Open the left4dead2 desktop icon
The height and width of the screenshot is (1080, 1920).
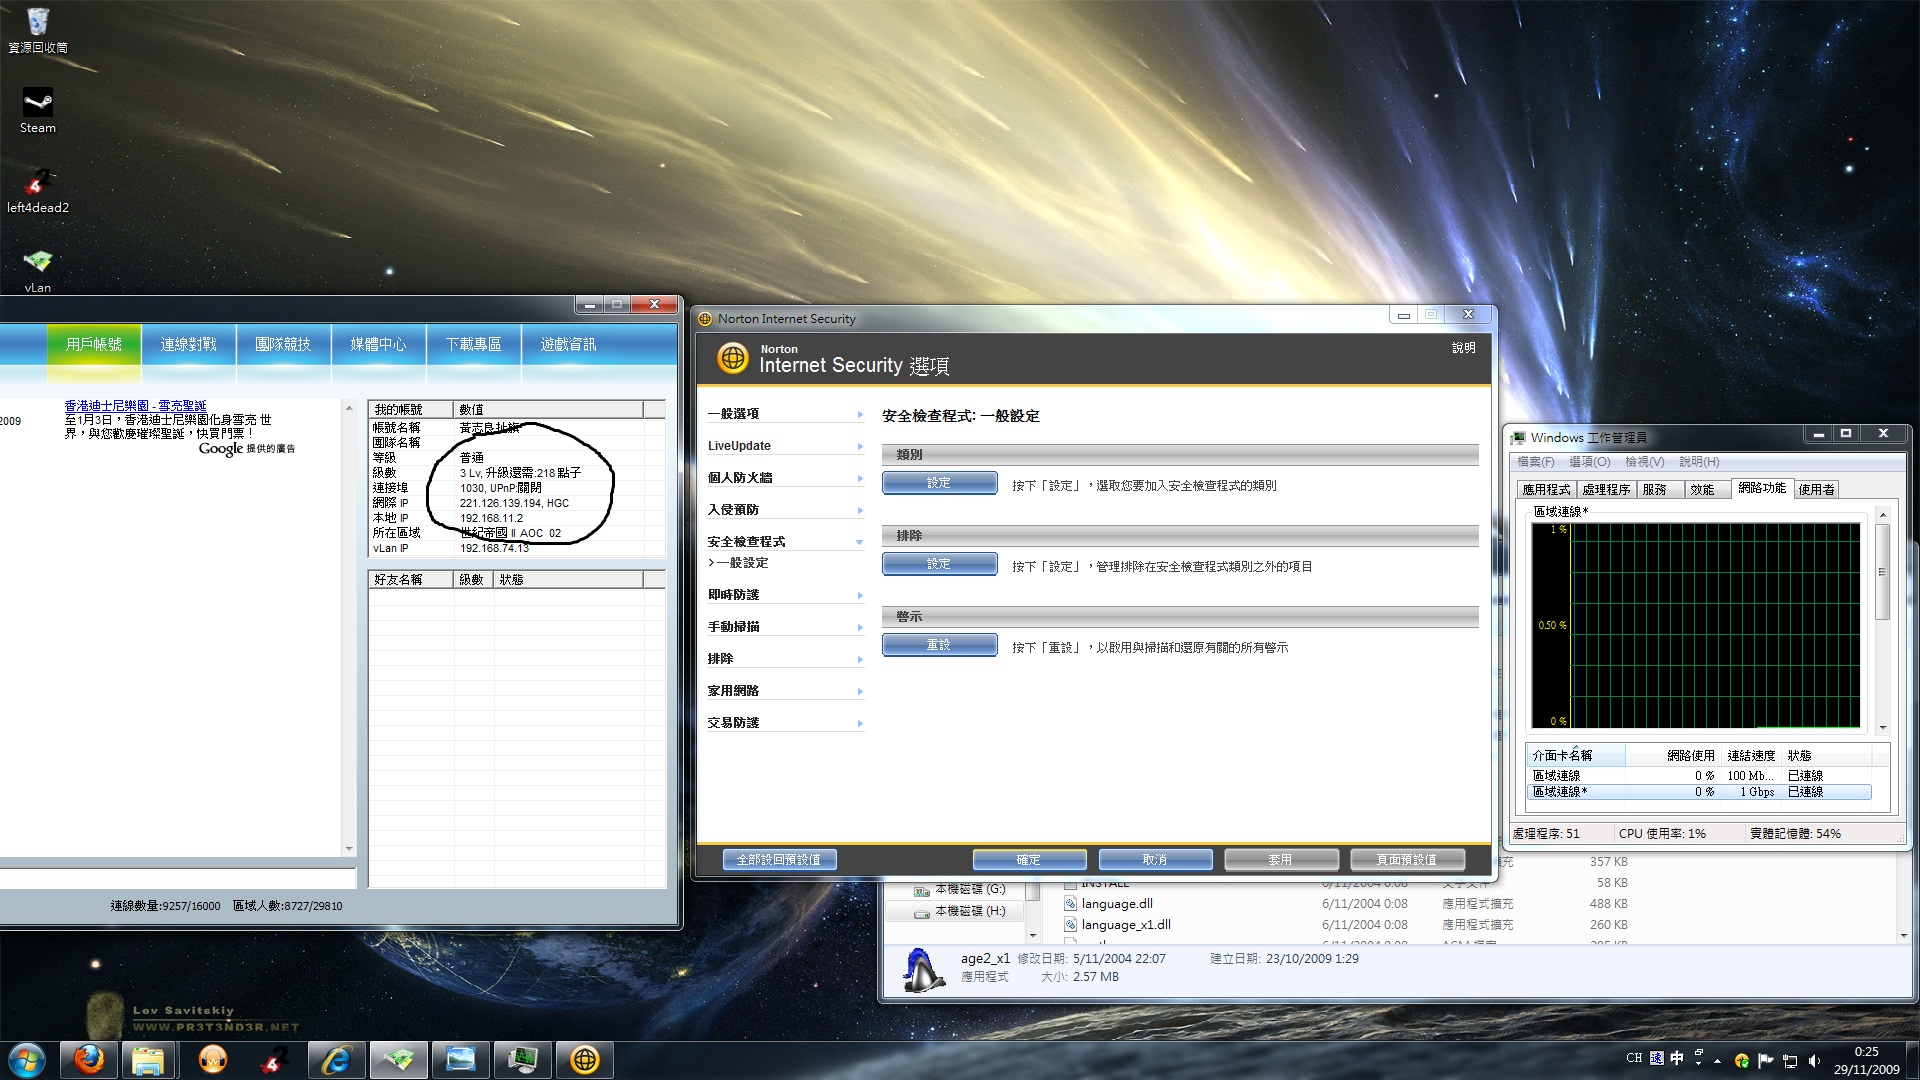pyautogui.click(x=37, y=184)
